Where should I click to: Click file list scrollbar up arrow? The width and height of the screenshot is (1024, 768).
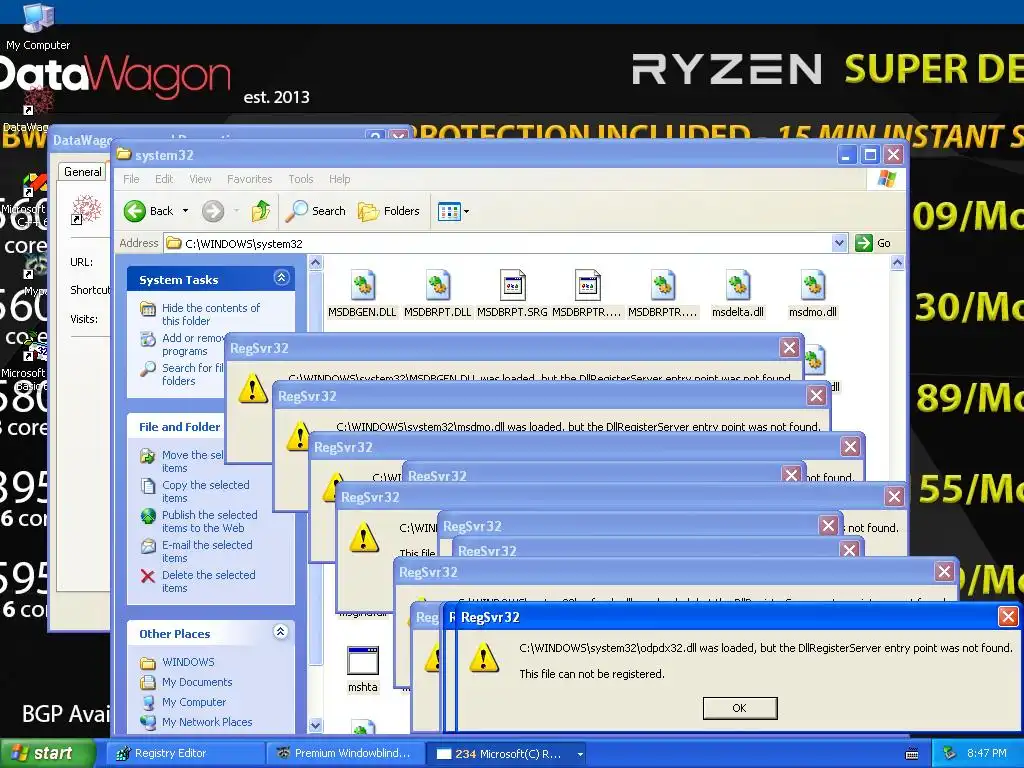tap(897, 263)
